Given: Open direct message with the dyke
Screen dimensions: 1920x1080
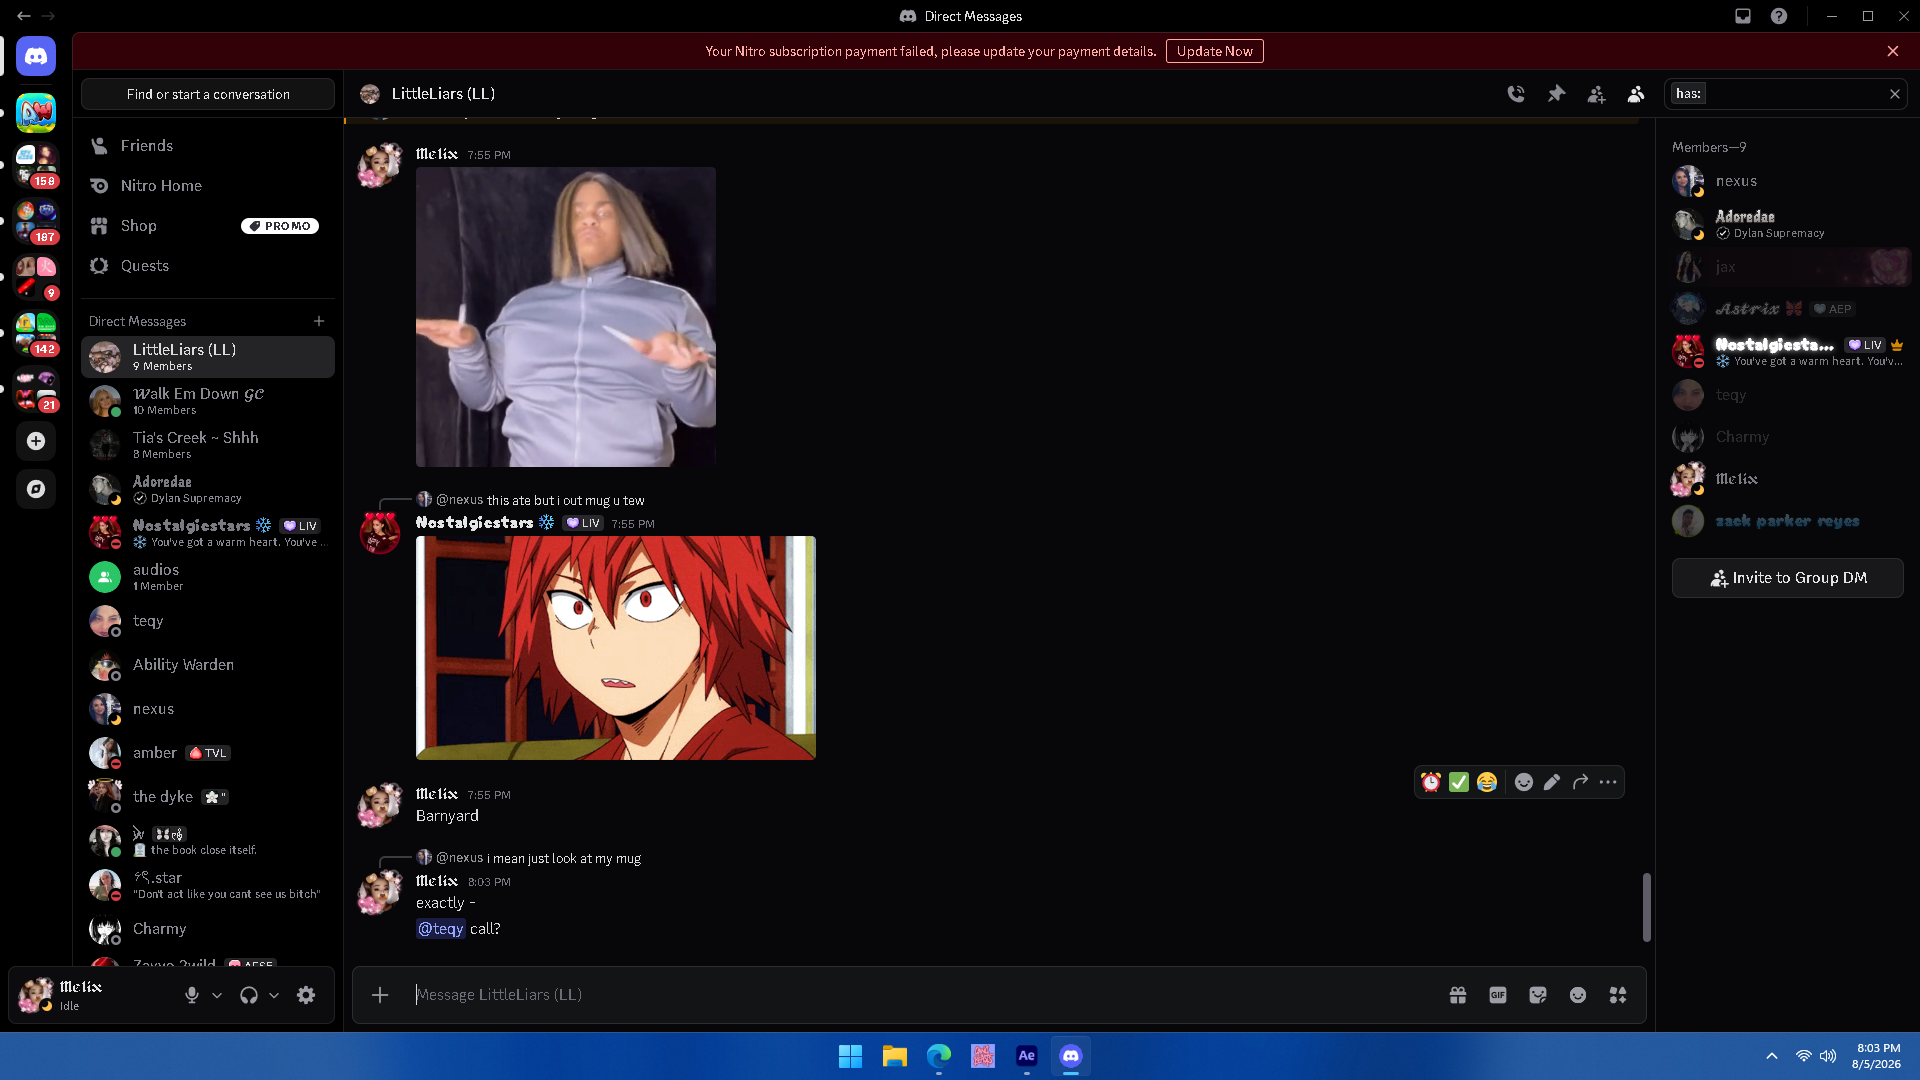Looking at the screenshot, I should [x=208, y=797].
